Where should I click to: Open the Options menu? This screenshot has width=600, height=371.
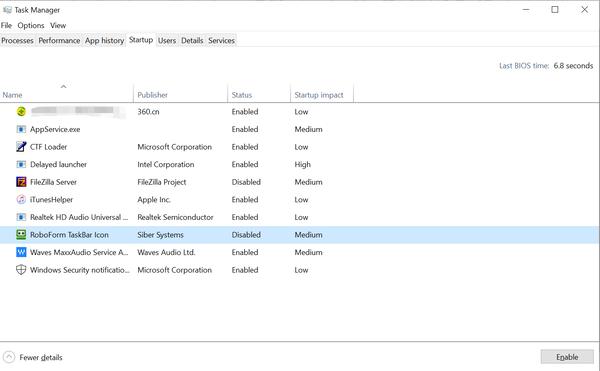[x=31, y=25]
